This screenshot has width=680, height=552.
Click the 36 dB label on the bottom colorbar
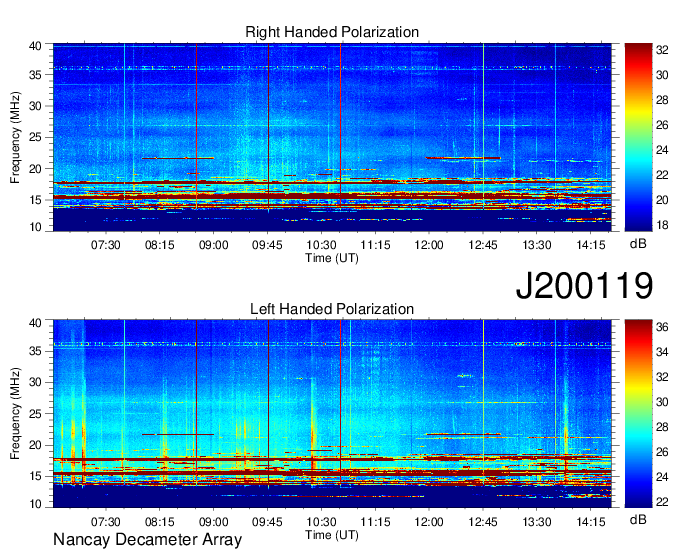coord(662,327)
